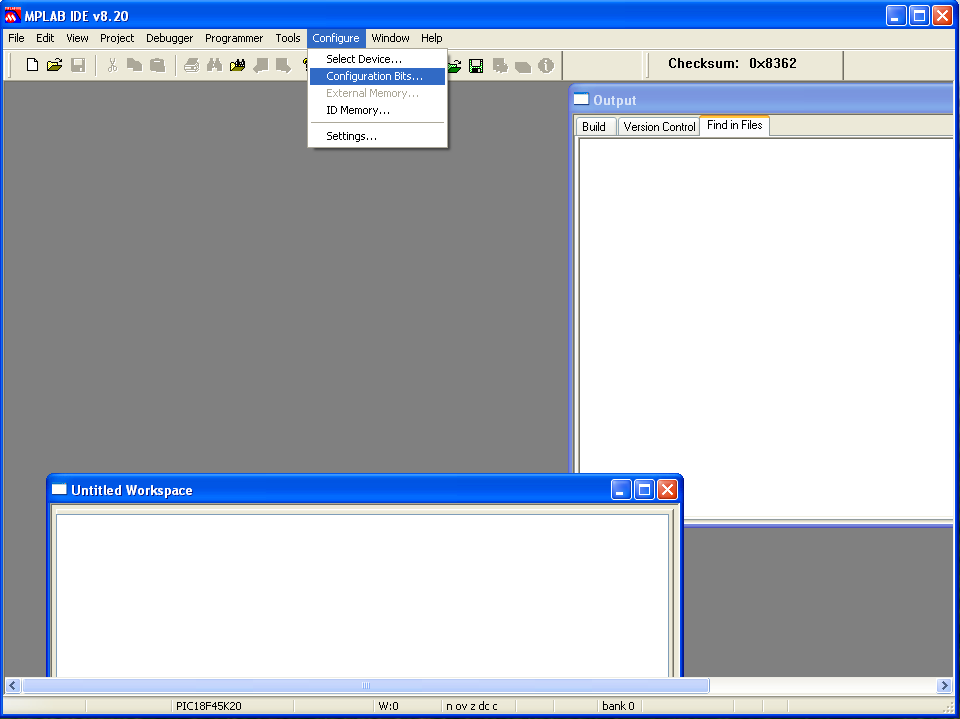
Task: Click the gray icon after green floppy
Action: pyautogui.click(x=500, y=66)
